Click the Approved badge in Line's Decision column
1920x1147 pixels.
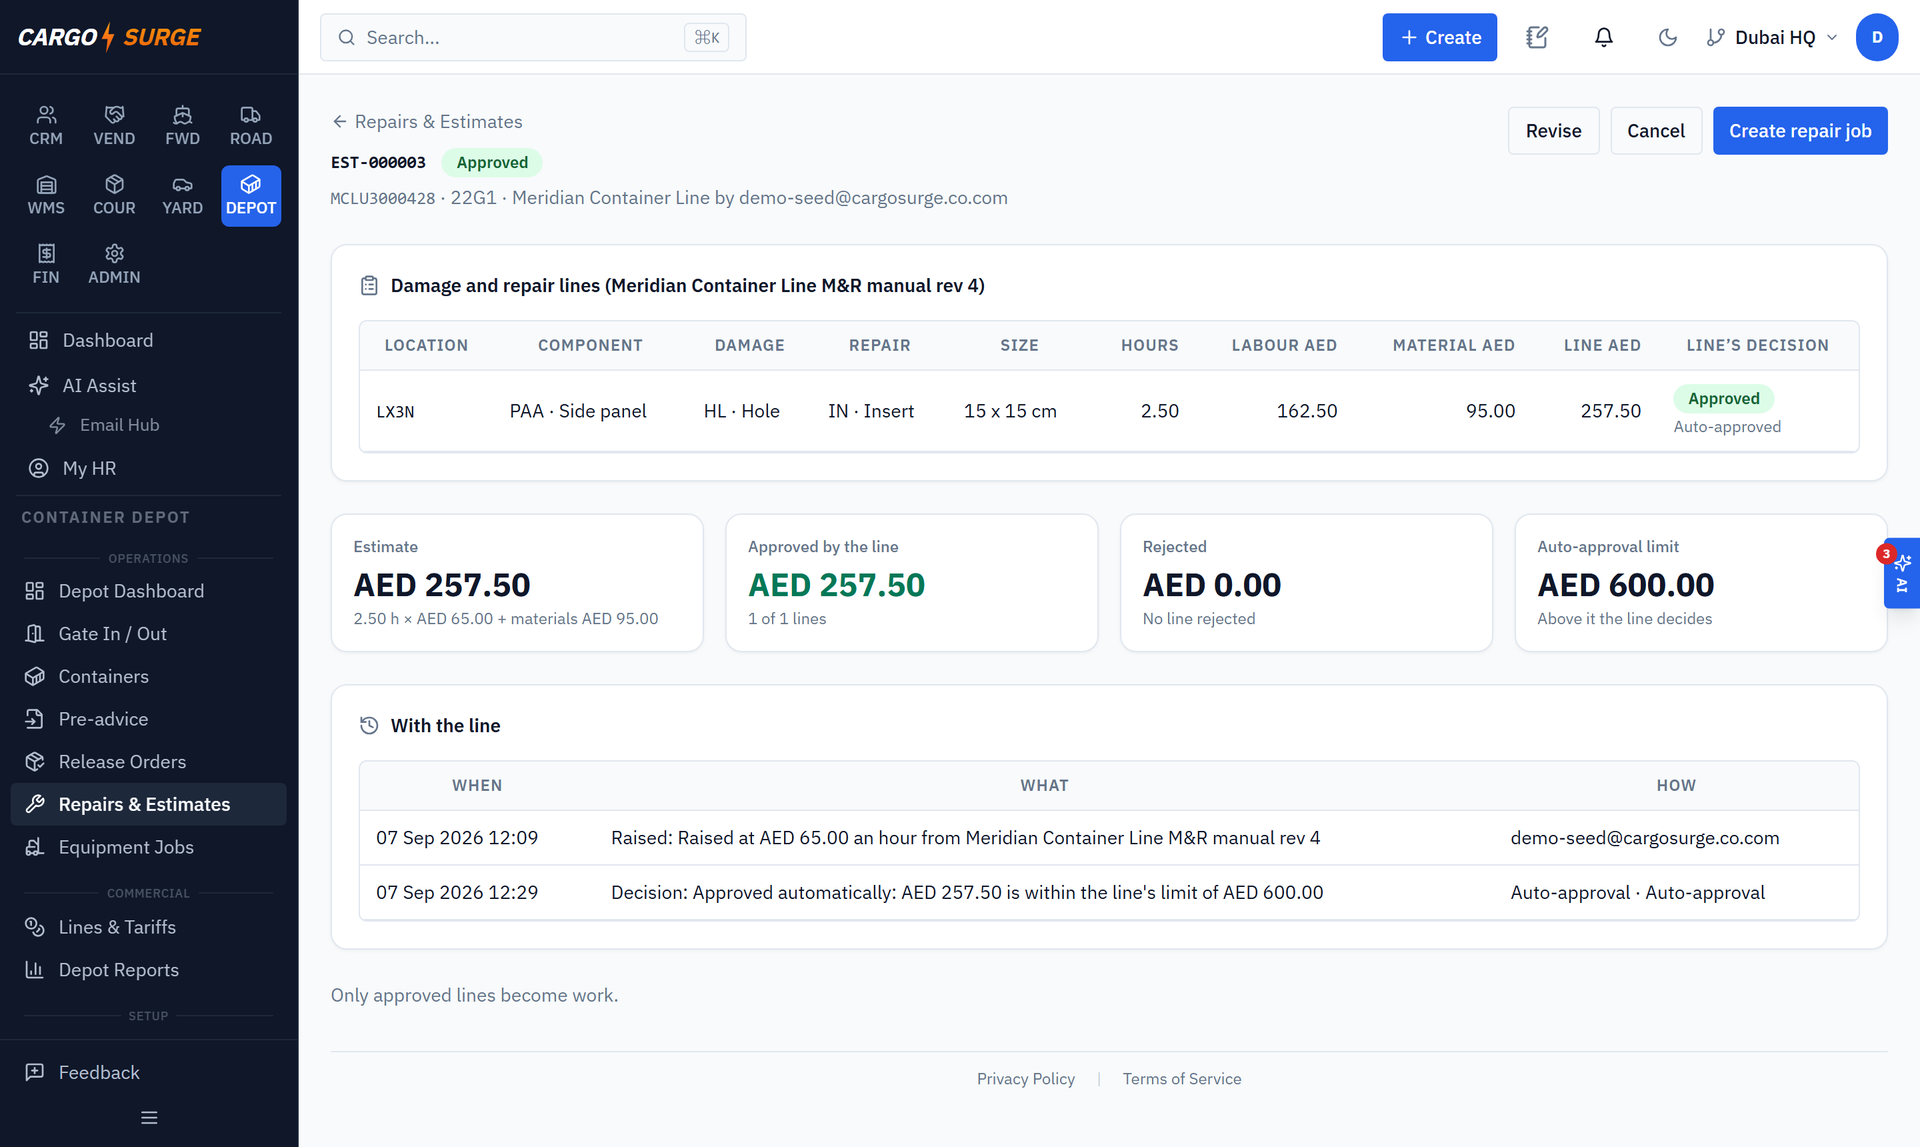pyautogui.click(x=1723, y=398)
